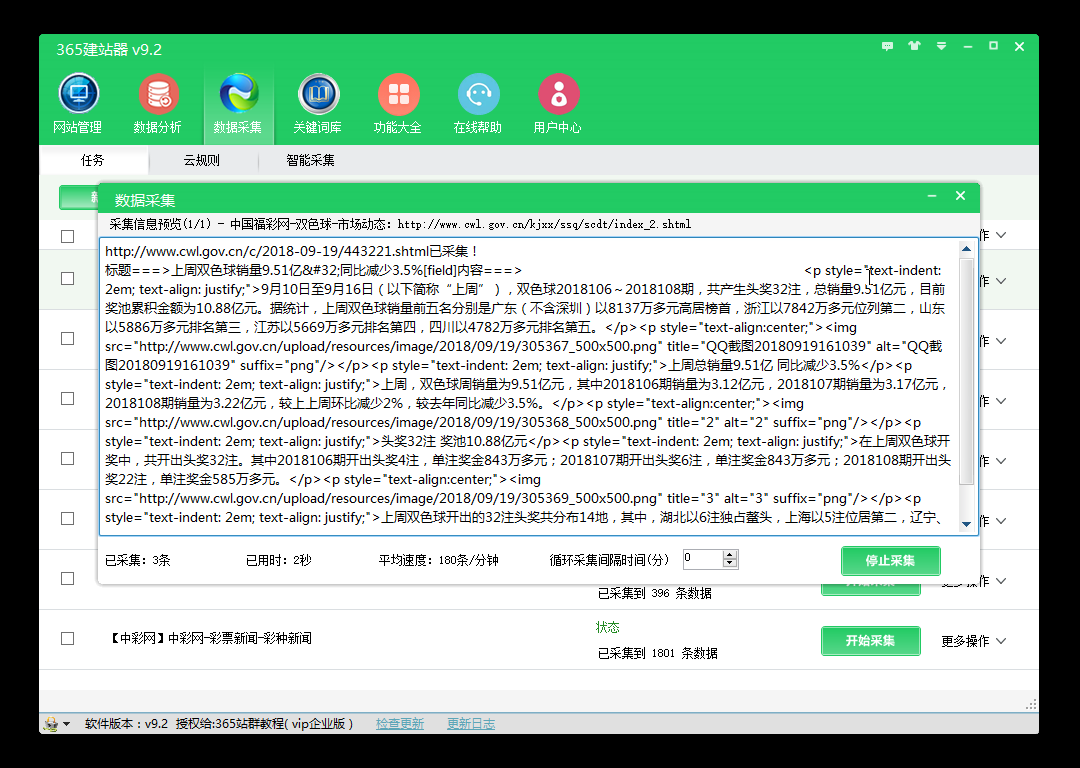Click the 状态 label in 中彩网 row

coord(608,627)
